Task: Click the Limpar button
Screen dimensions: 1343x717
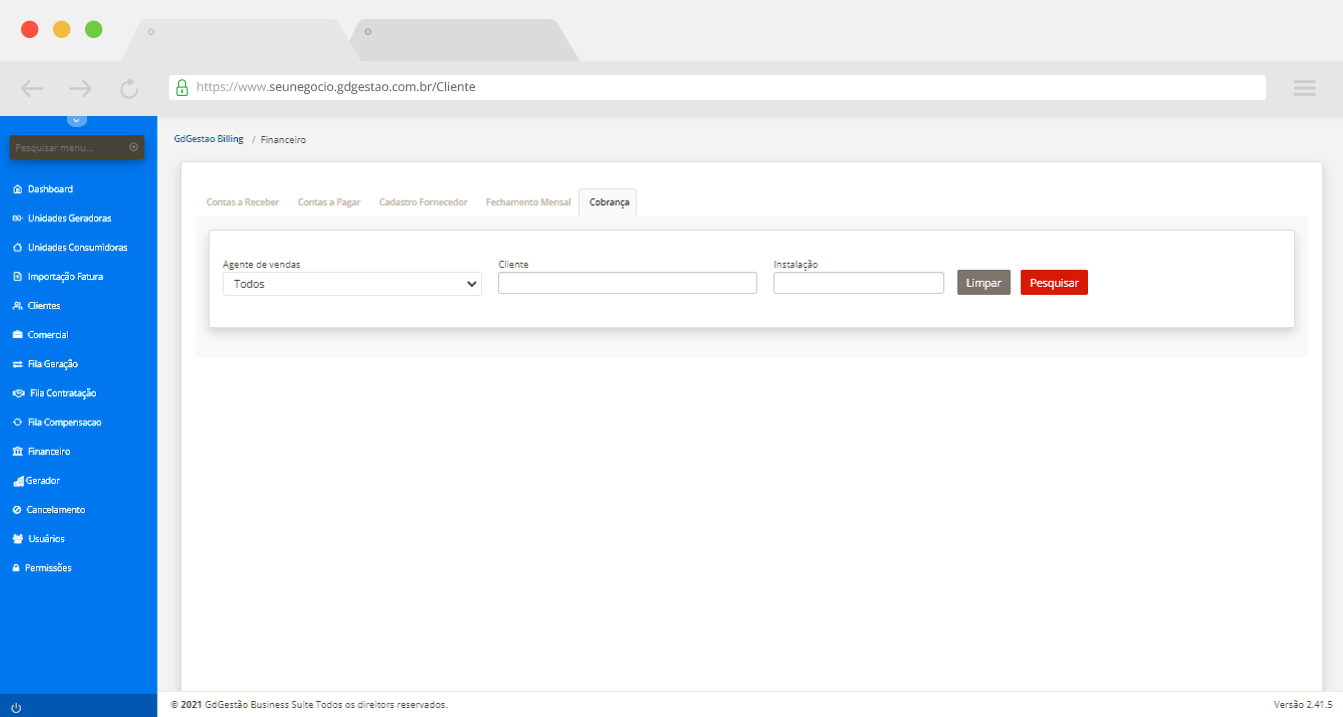Action: pyautogui.click(x=984, y=283)
